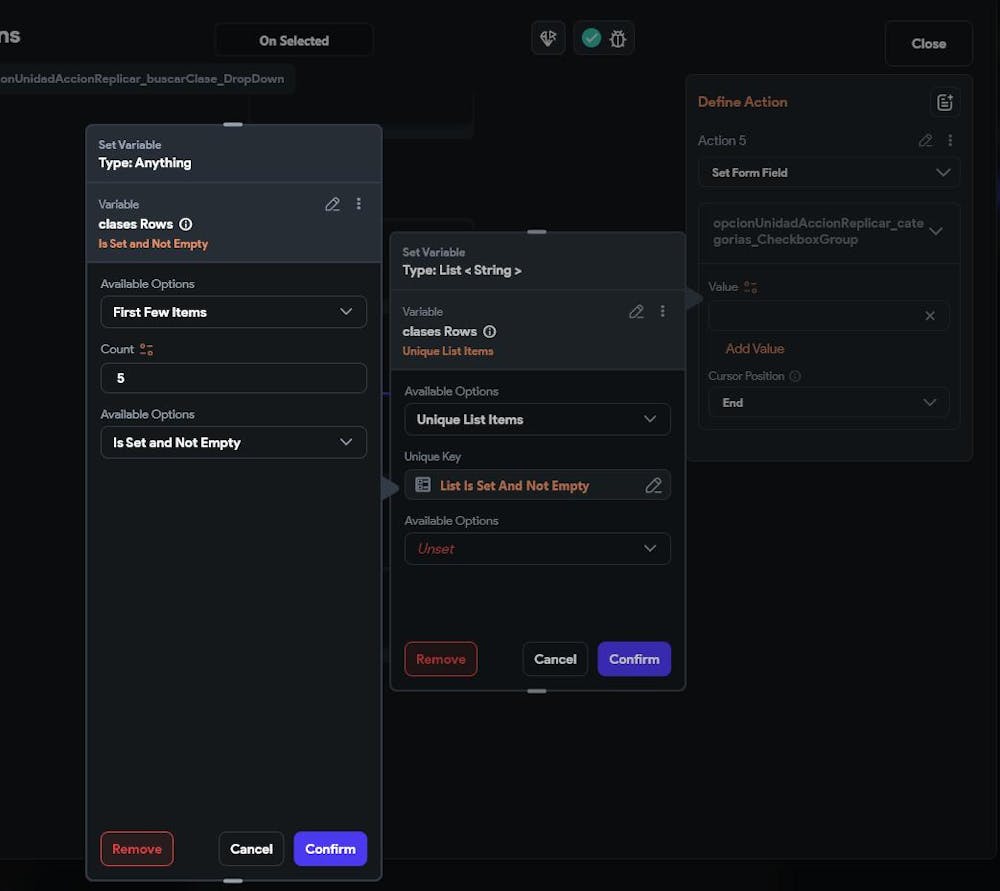Click info icon beside clases Rows, Anything panel
Image resolution: width=1000 pixels, height=891 pixels.
click(186, 224)
